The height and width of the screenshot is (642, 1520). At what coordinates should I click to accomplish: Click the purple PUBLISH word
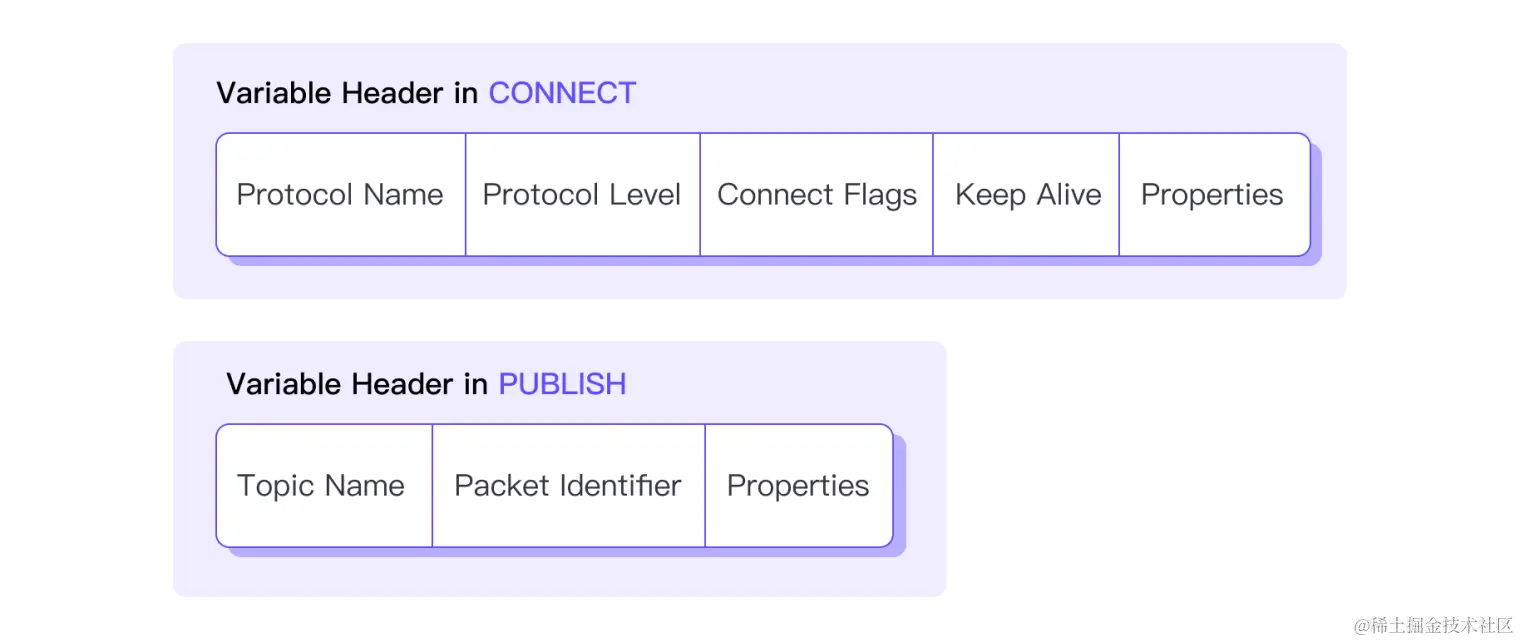click(x=562, y=384)
